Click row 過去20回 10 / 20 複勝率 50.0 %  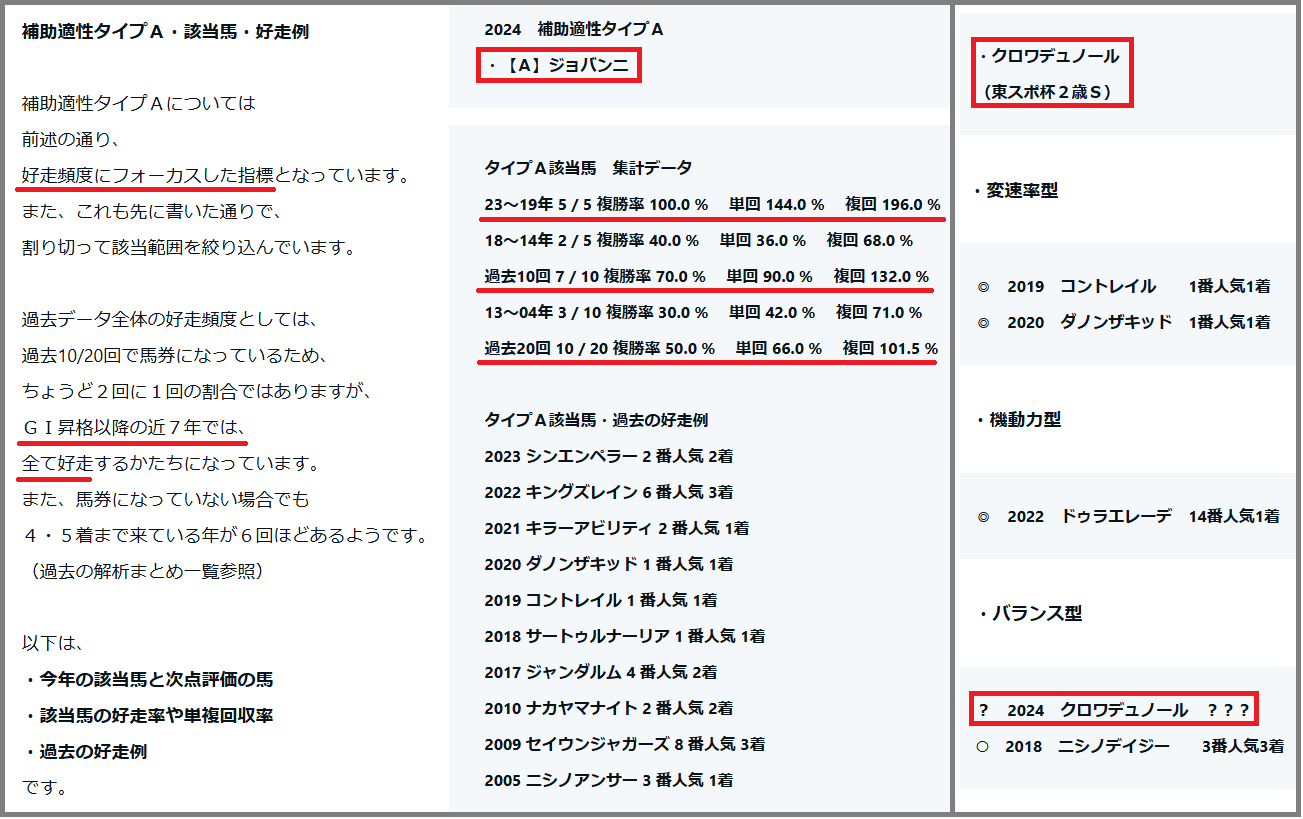711,348
